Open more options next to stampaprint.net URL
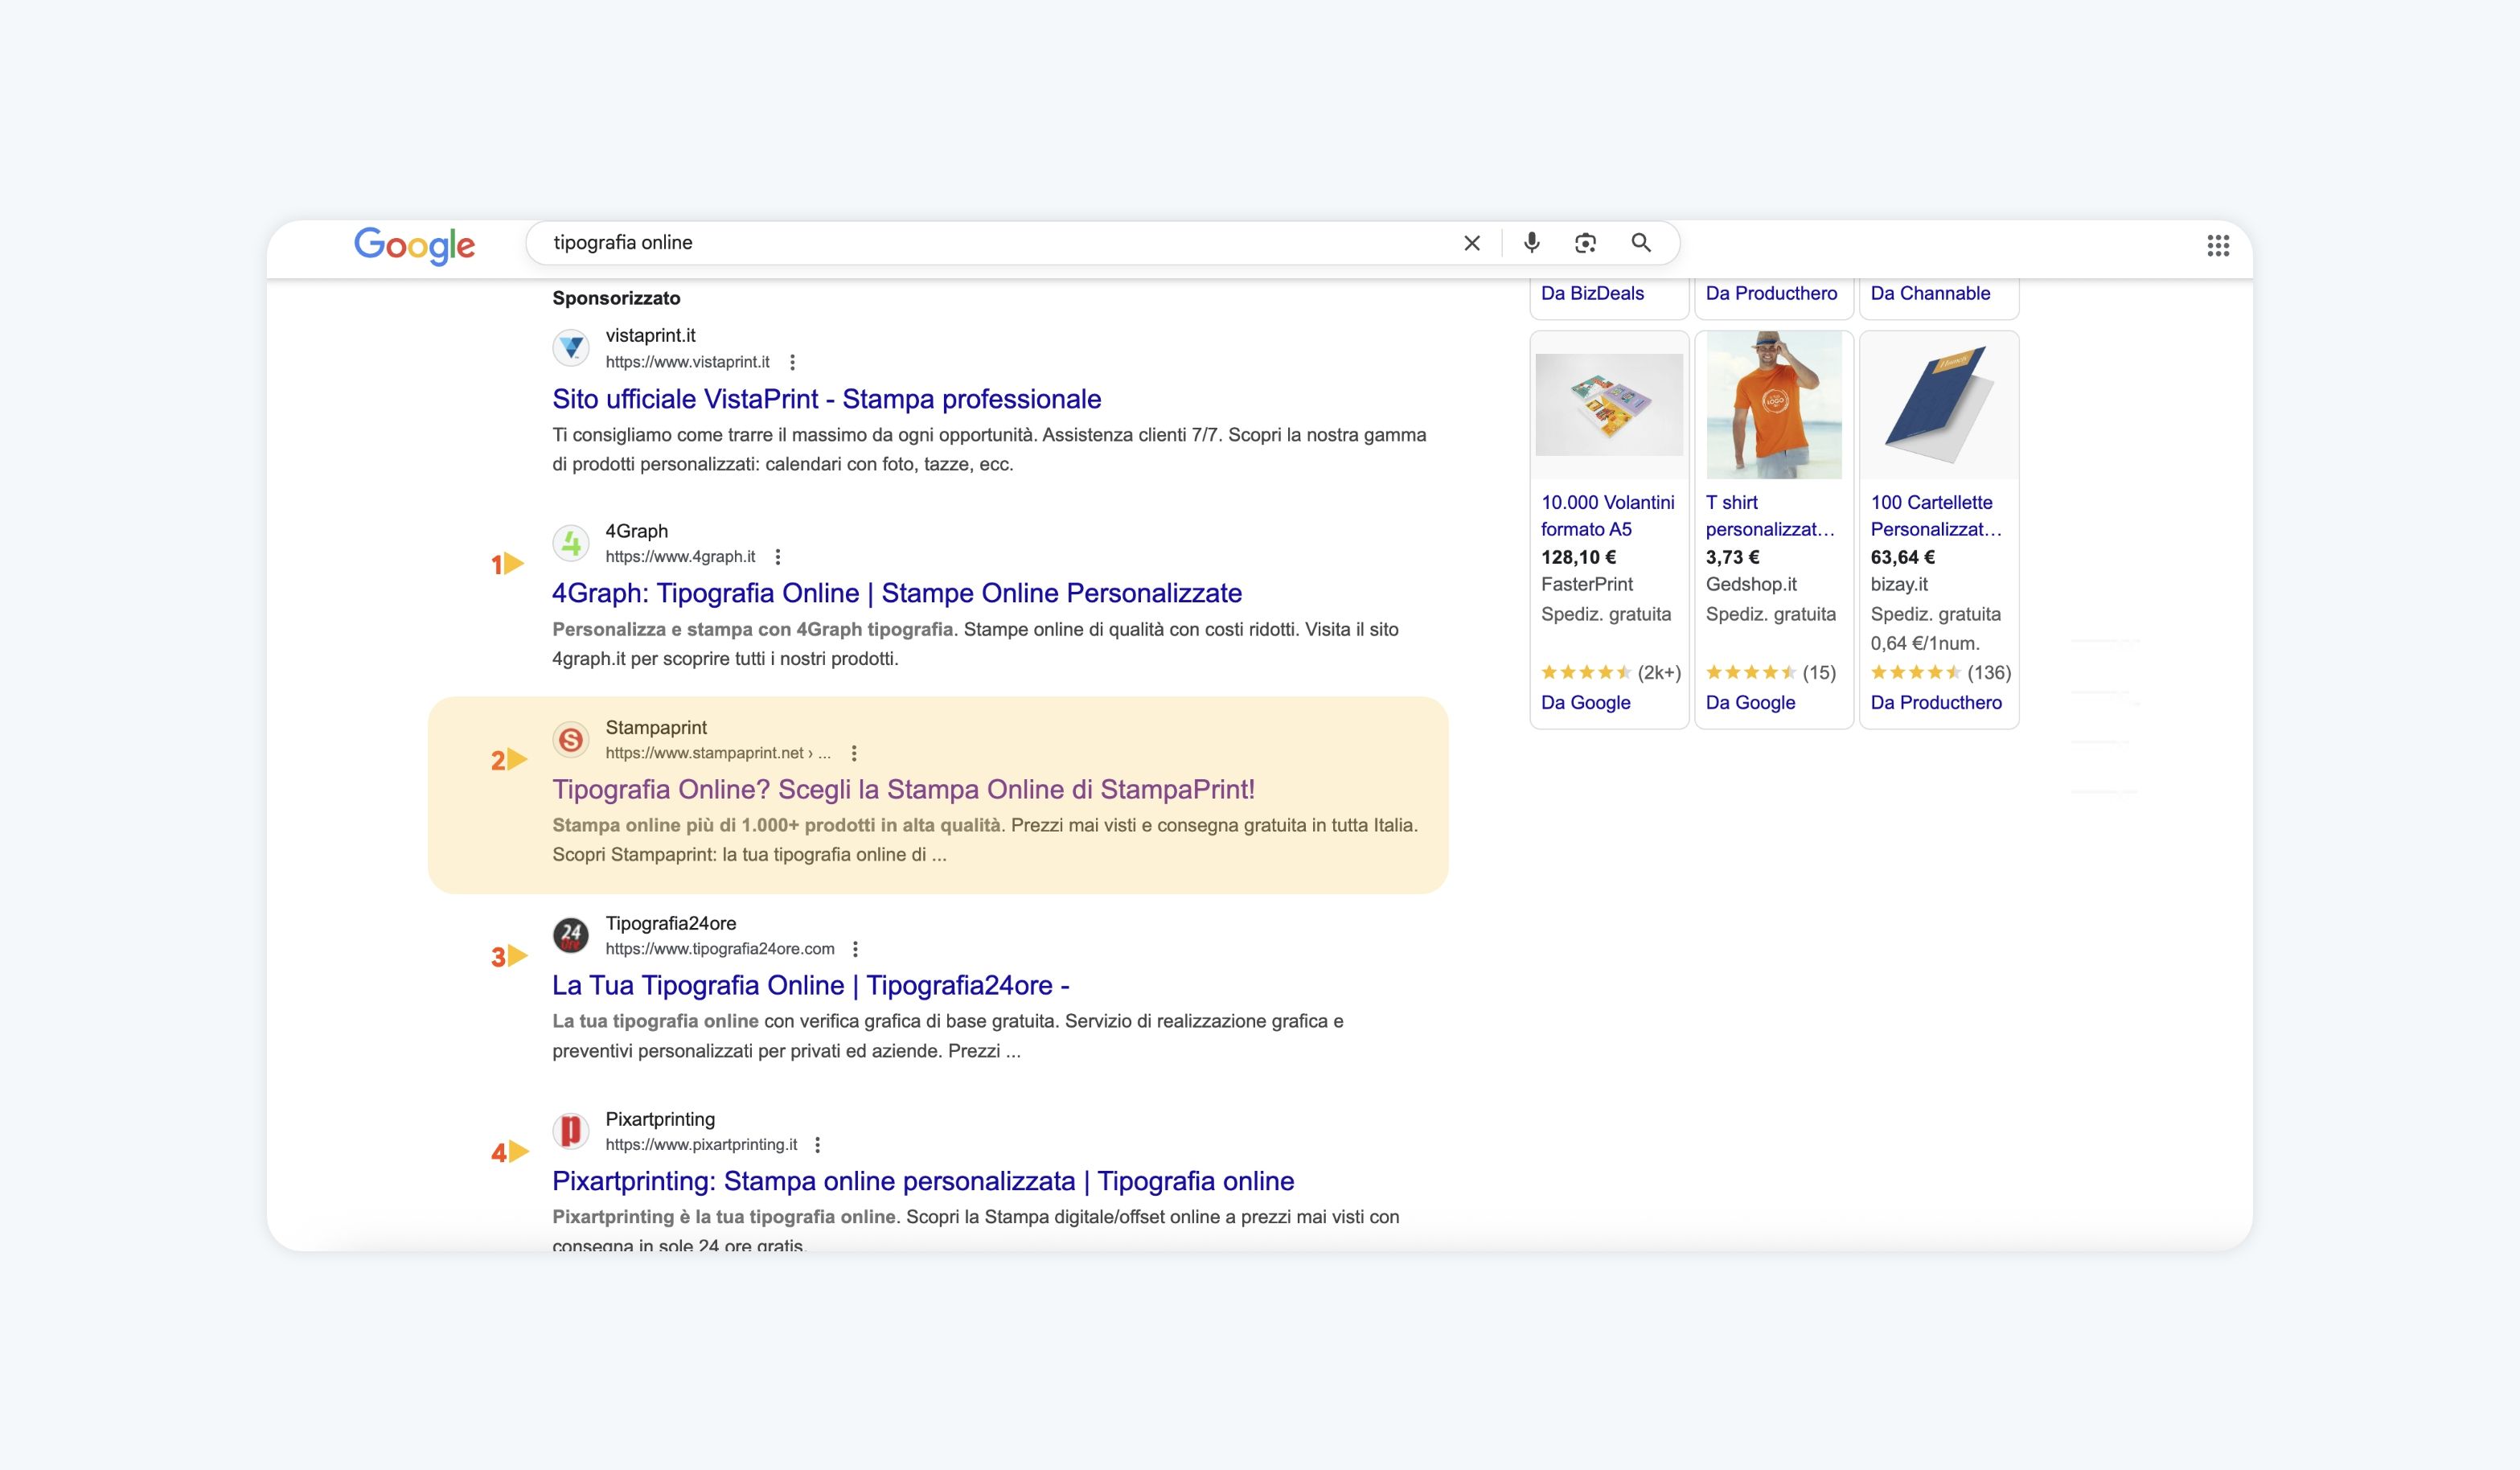 853,753
